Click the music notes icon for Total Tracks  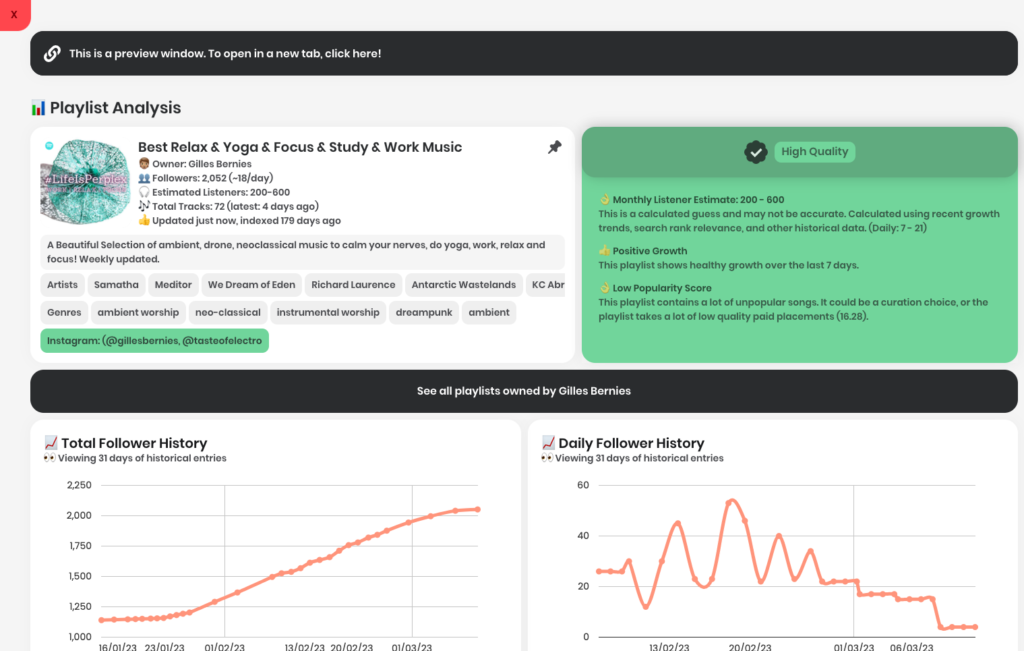(x=144, y=206)
